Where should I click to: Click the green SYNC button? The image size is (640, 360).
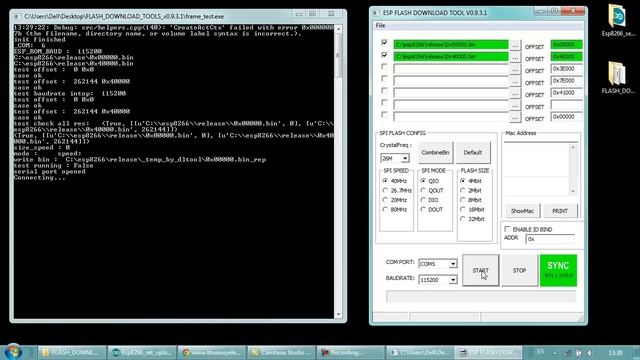[x=558, y=270]
